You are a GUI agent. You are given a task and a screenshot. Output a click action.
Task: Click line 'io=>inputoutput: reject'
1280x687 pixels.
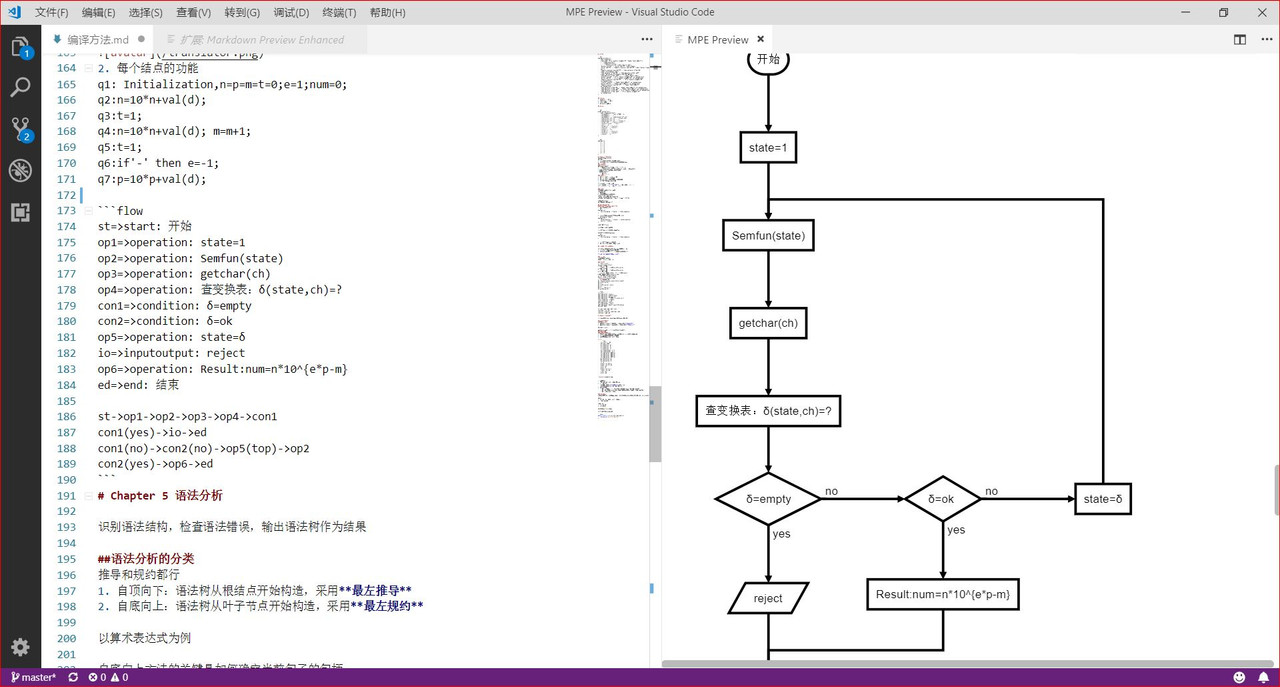171,353
